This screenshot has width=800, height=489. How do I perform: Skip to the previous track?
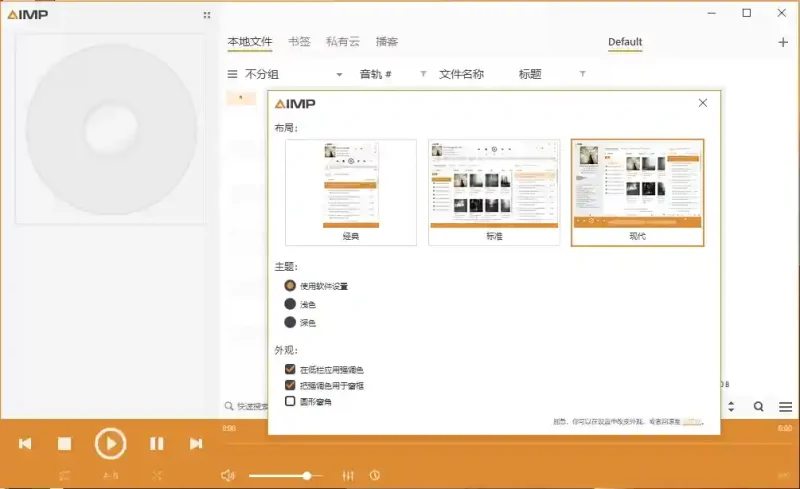tap(25, 444)
